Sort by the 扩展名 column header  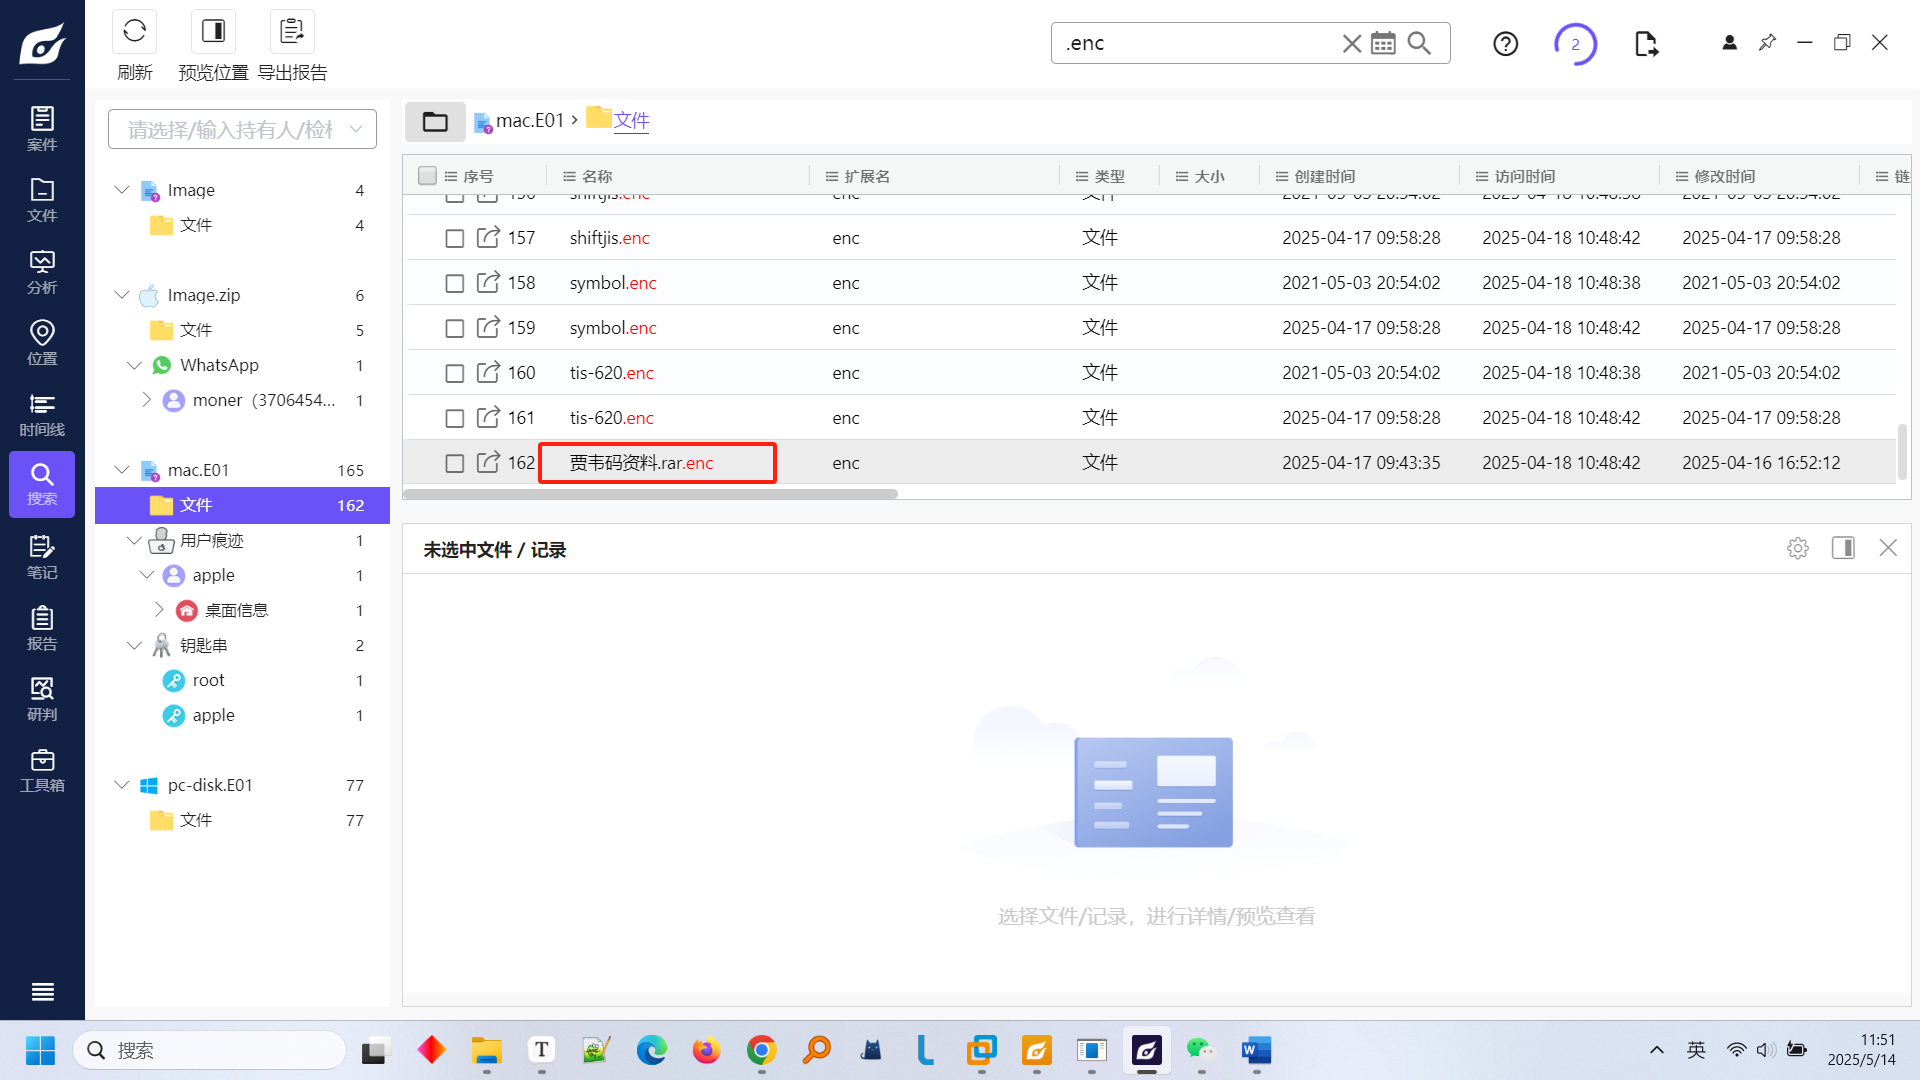867,176
